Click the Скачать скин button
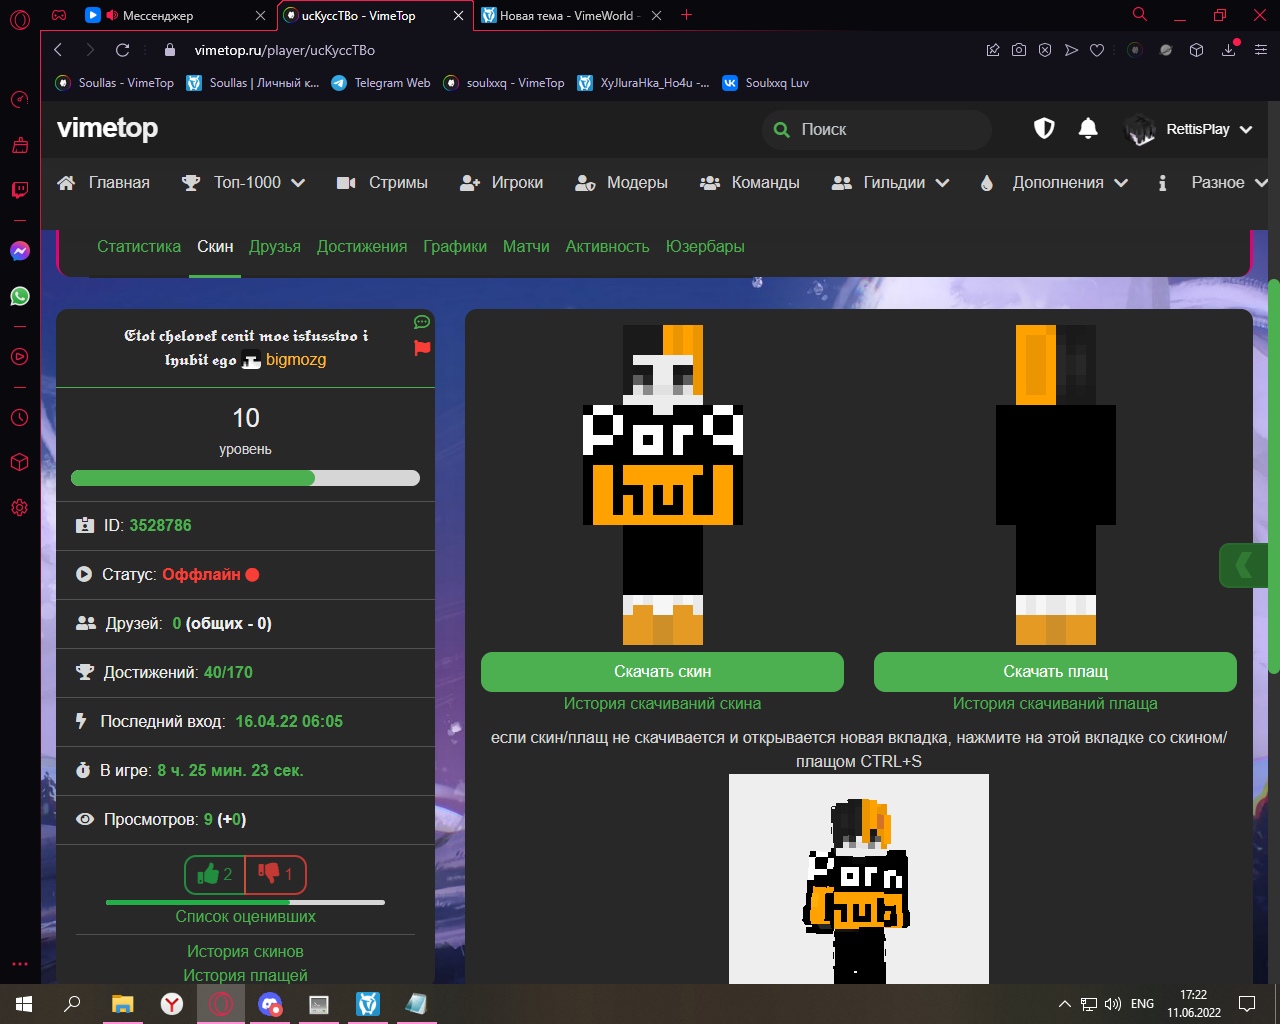1280x1024 pixels. [662, 672]
